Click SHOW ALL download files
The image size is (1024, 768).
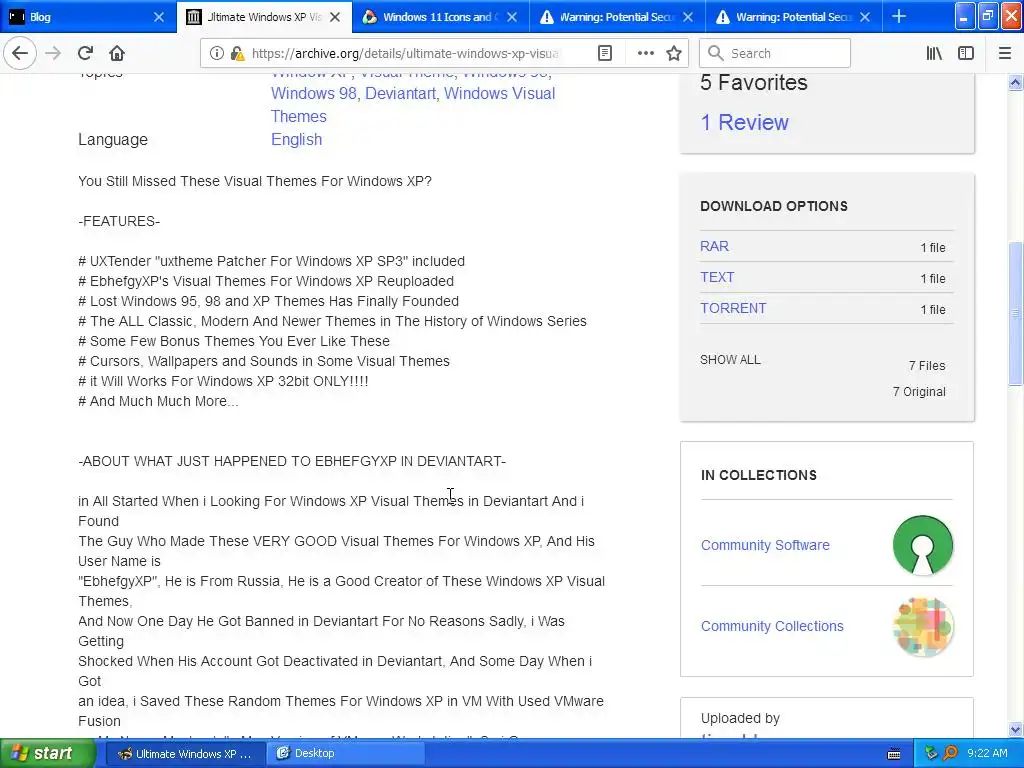[x=730, y=360]
